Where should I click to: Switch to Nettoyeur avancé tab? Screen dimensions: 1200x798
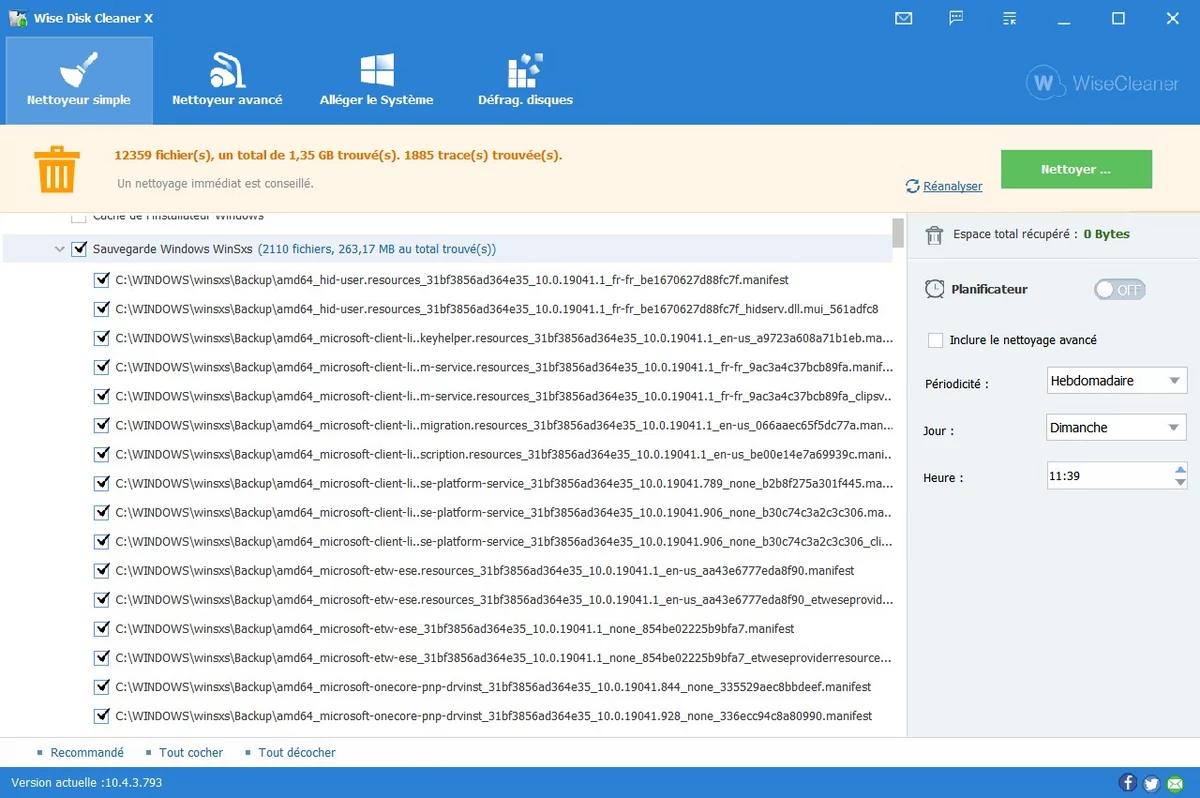(227, 80)
